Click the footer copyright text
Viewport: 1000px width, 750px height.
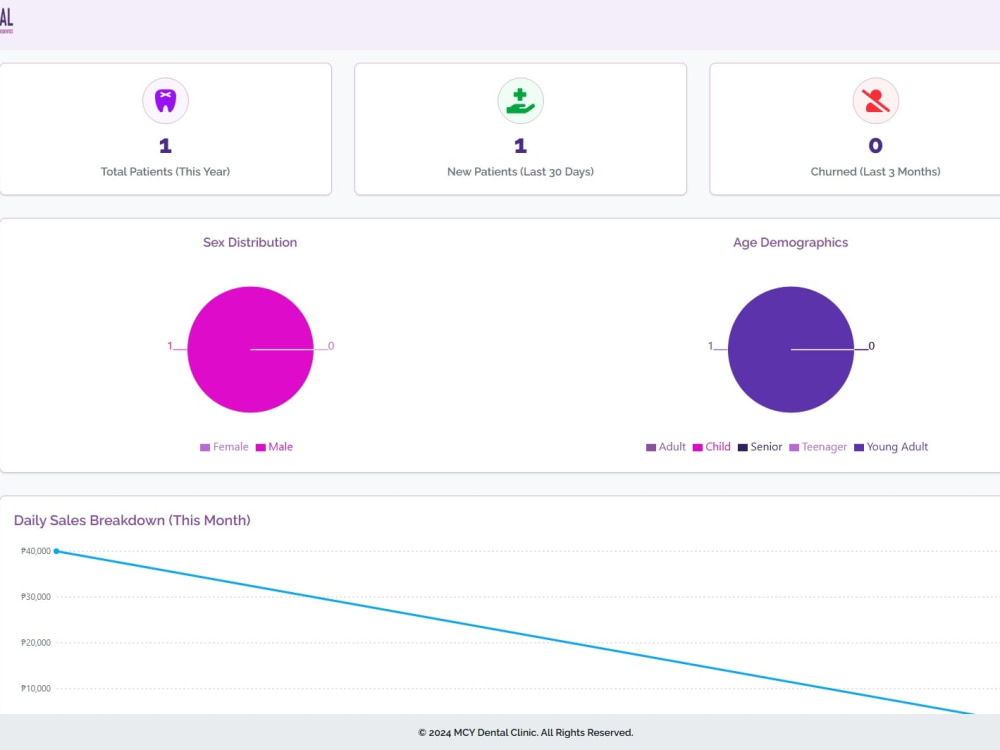click(x=526, y=733)
